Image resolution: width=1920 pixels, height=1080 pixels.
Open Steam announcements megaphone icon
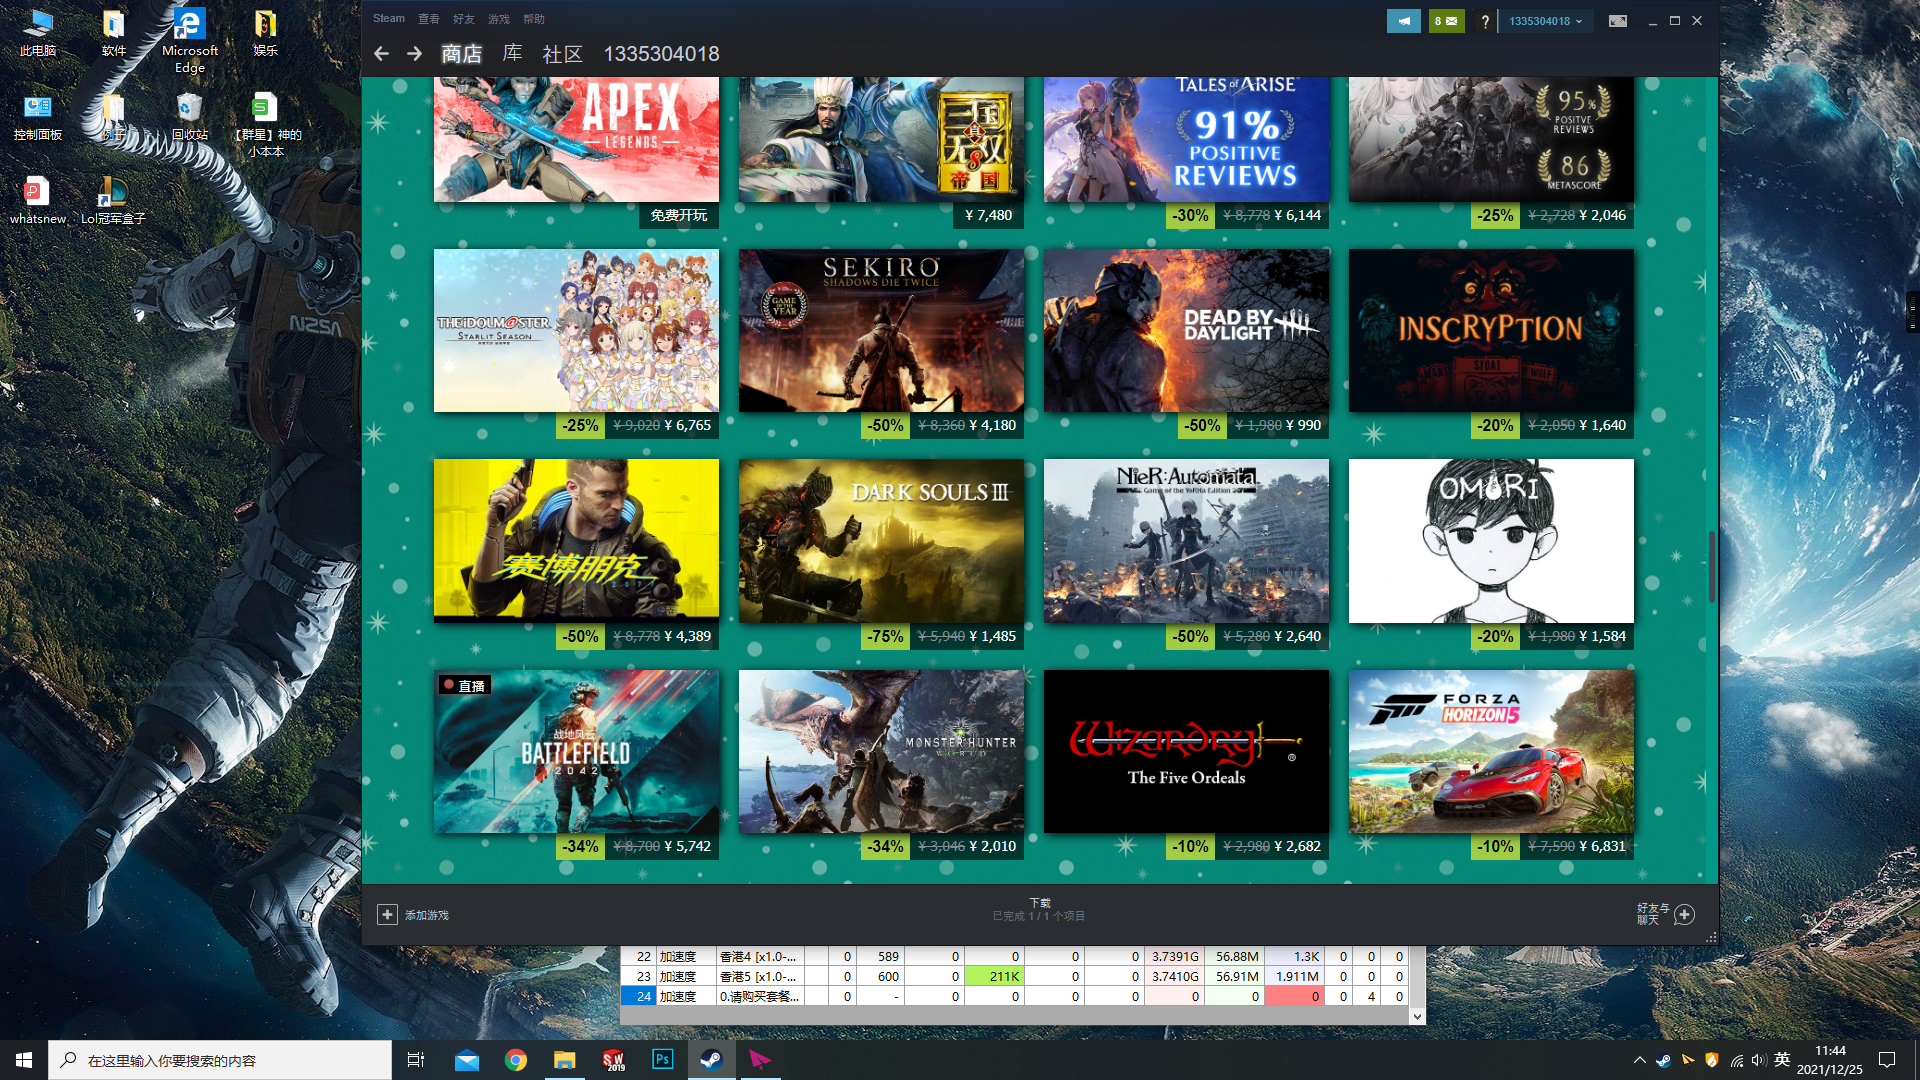(1403, 21)
